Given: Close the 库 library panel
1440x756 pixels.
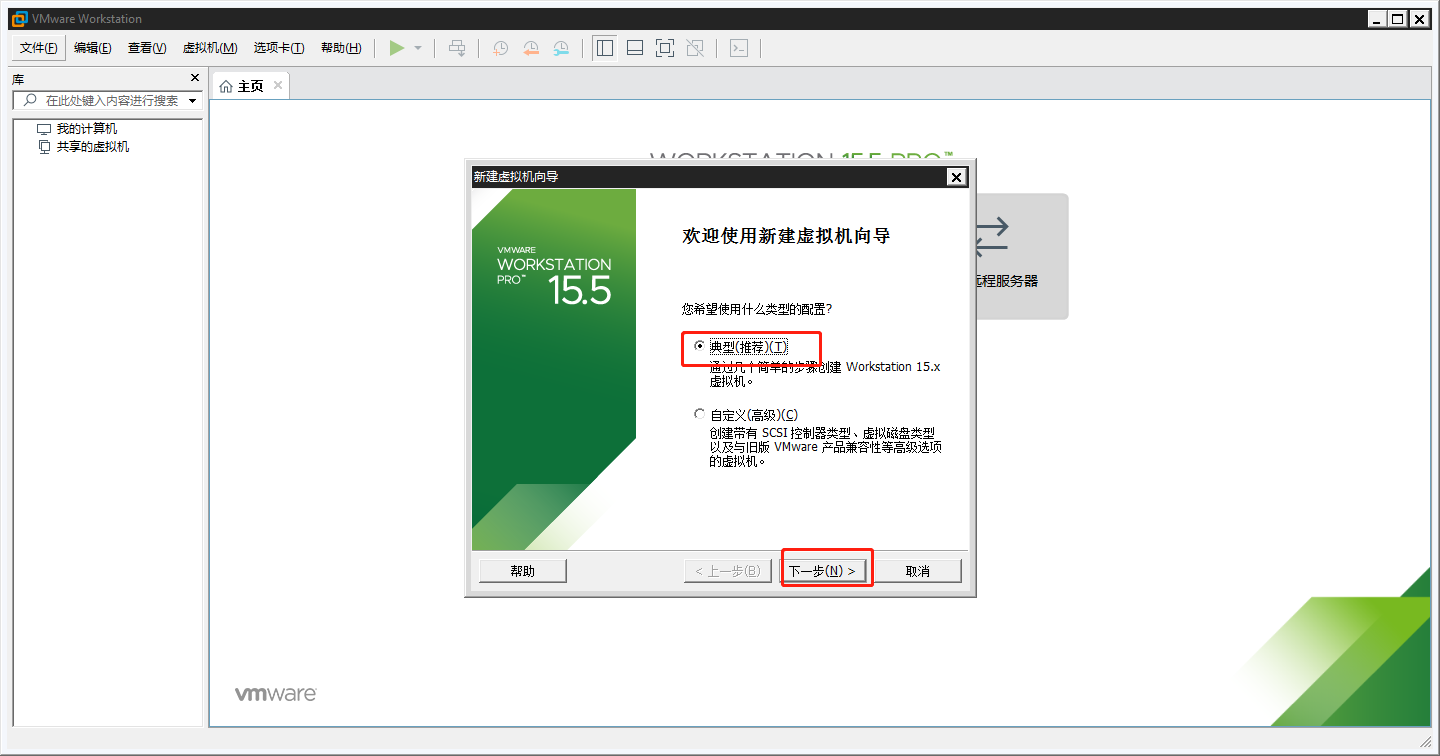Looking at the screenshot, I should coord(195,78).
